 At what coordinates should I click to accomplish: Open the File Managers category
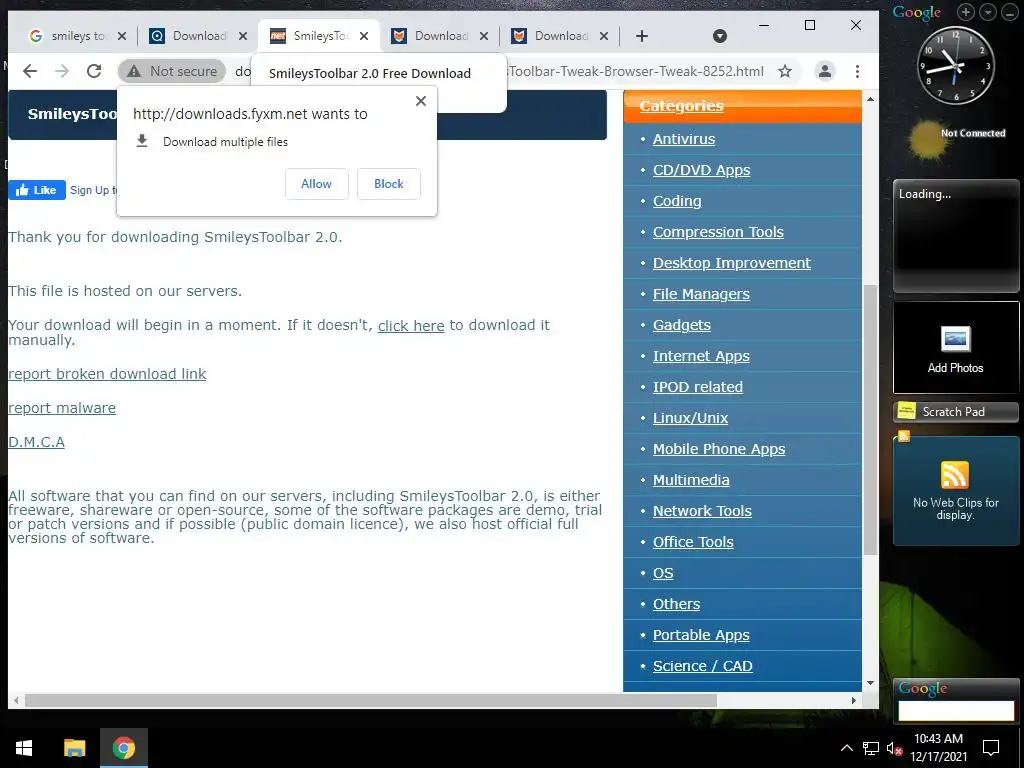(701, 294)
